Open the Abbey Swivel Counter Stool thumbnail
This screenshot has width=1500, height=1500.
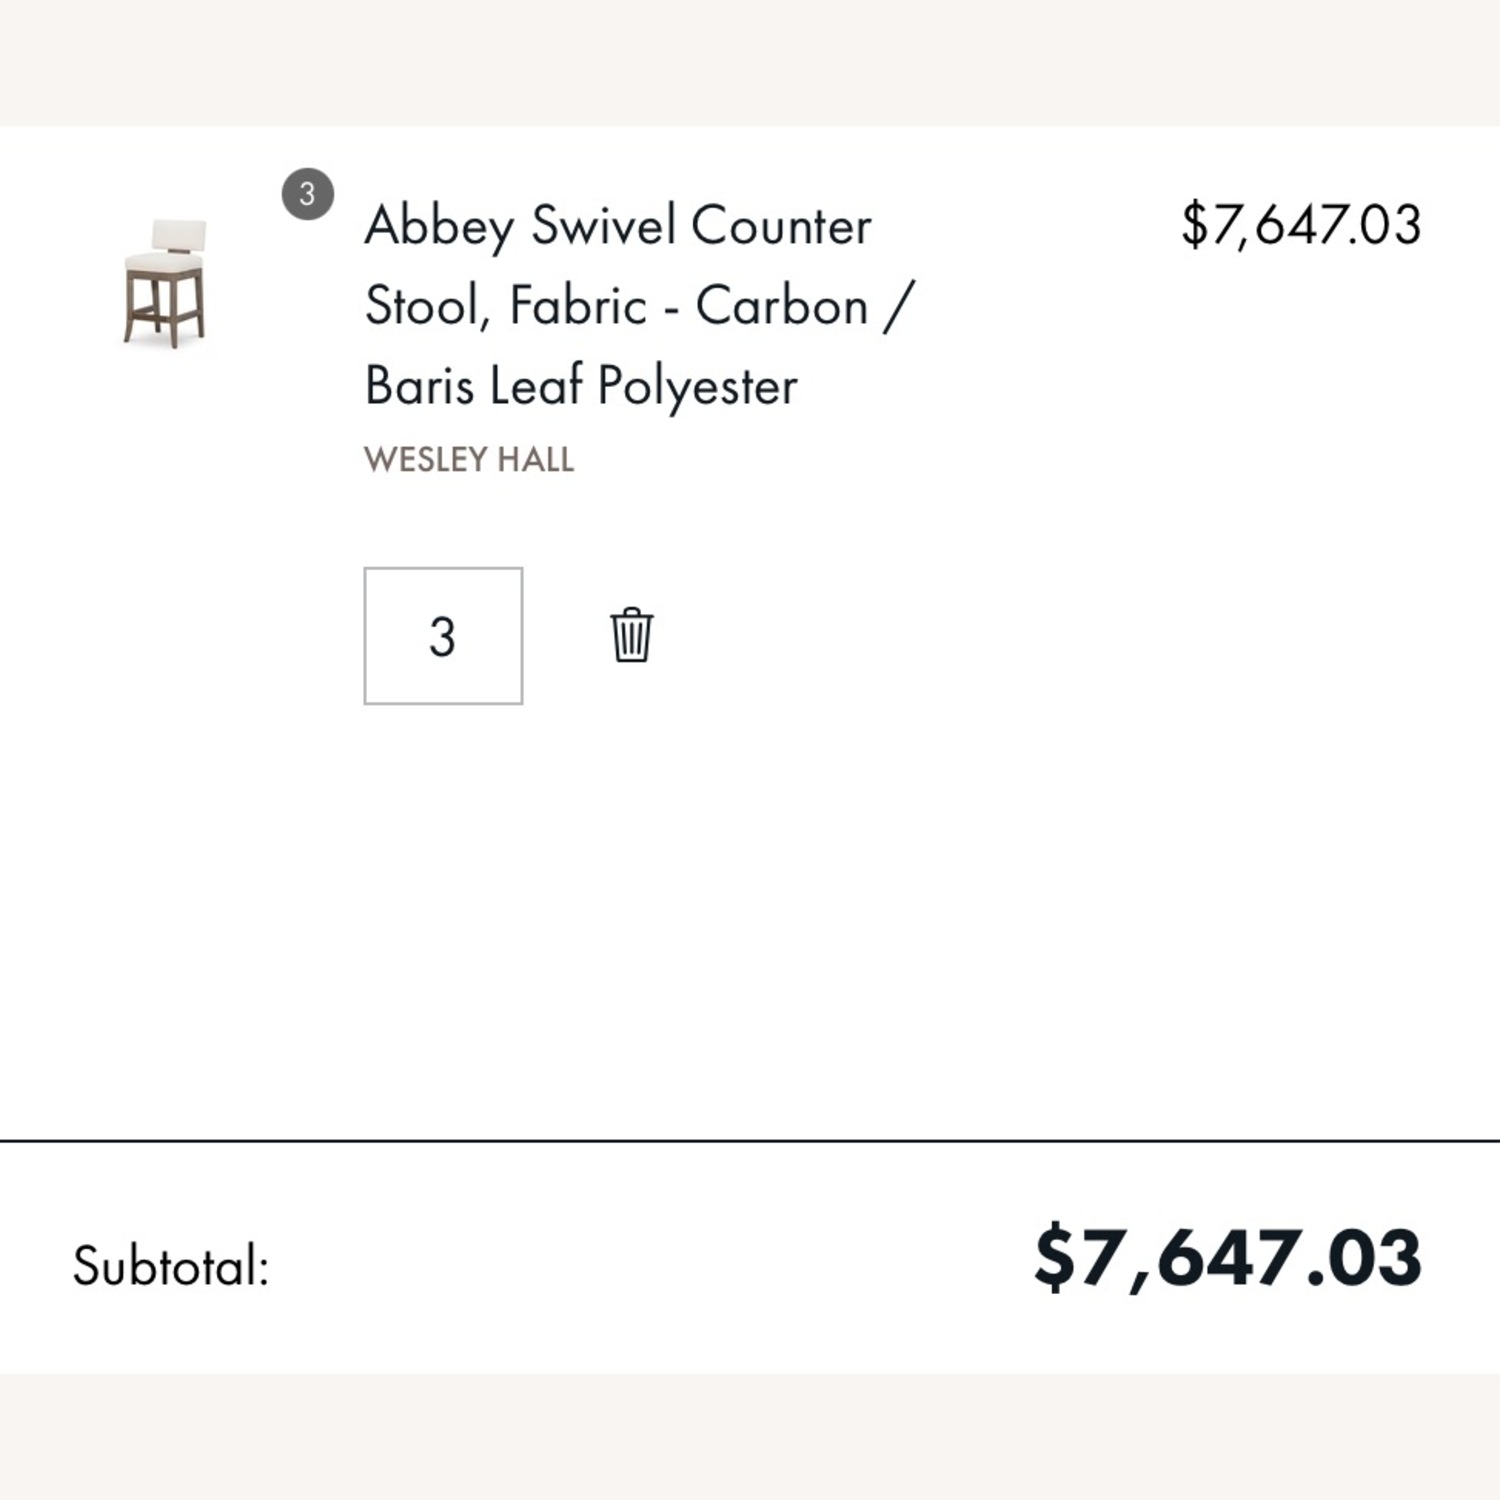(x=165, y=283)
